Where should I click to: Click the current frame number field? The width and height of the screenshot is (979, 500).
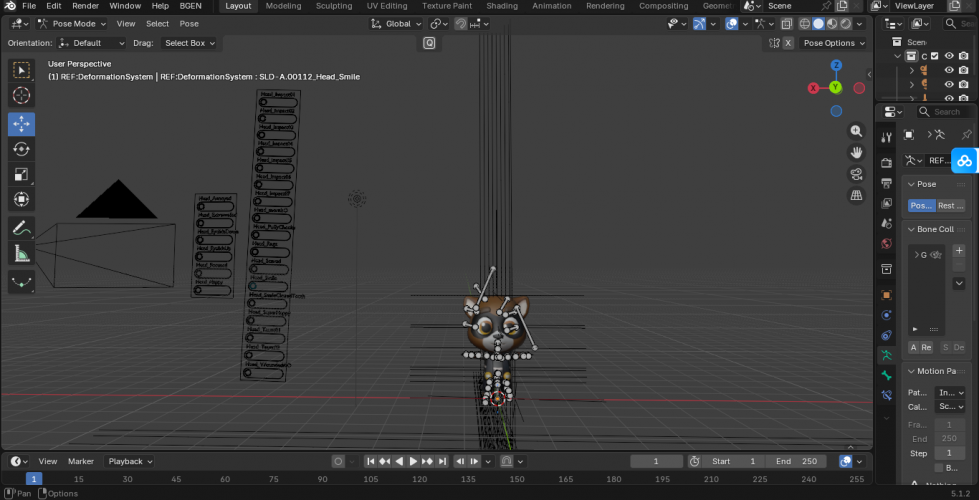(656, 461)
